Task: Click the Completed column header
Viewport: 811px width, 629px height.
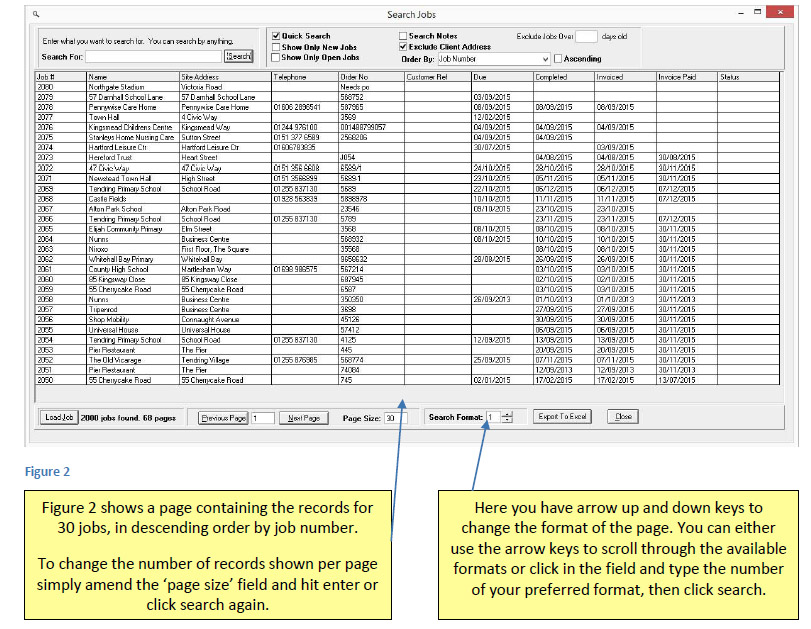Action: (x=564, y=77)
